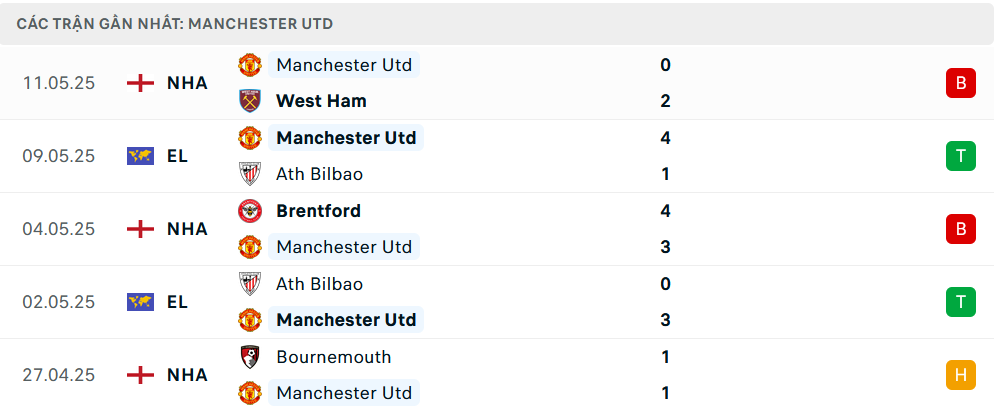Click Ath Bilbao crest in 02.05.25 match
The height and width of the screenshot is (408, 996).
tap(250, 283)
